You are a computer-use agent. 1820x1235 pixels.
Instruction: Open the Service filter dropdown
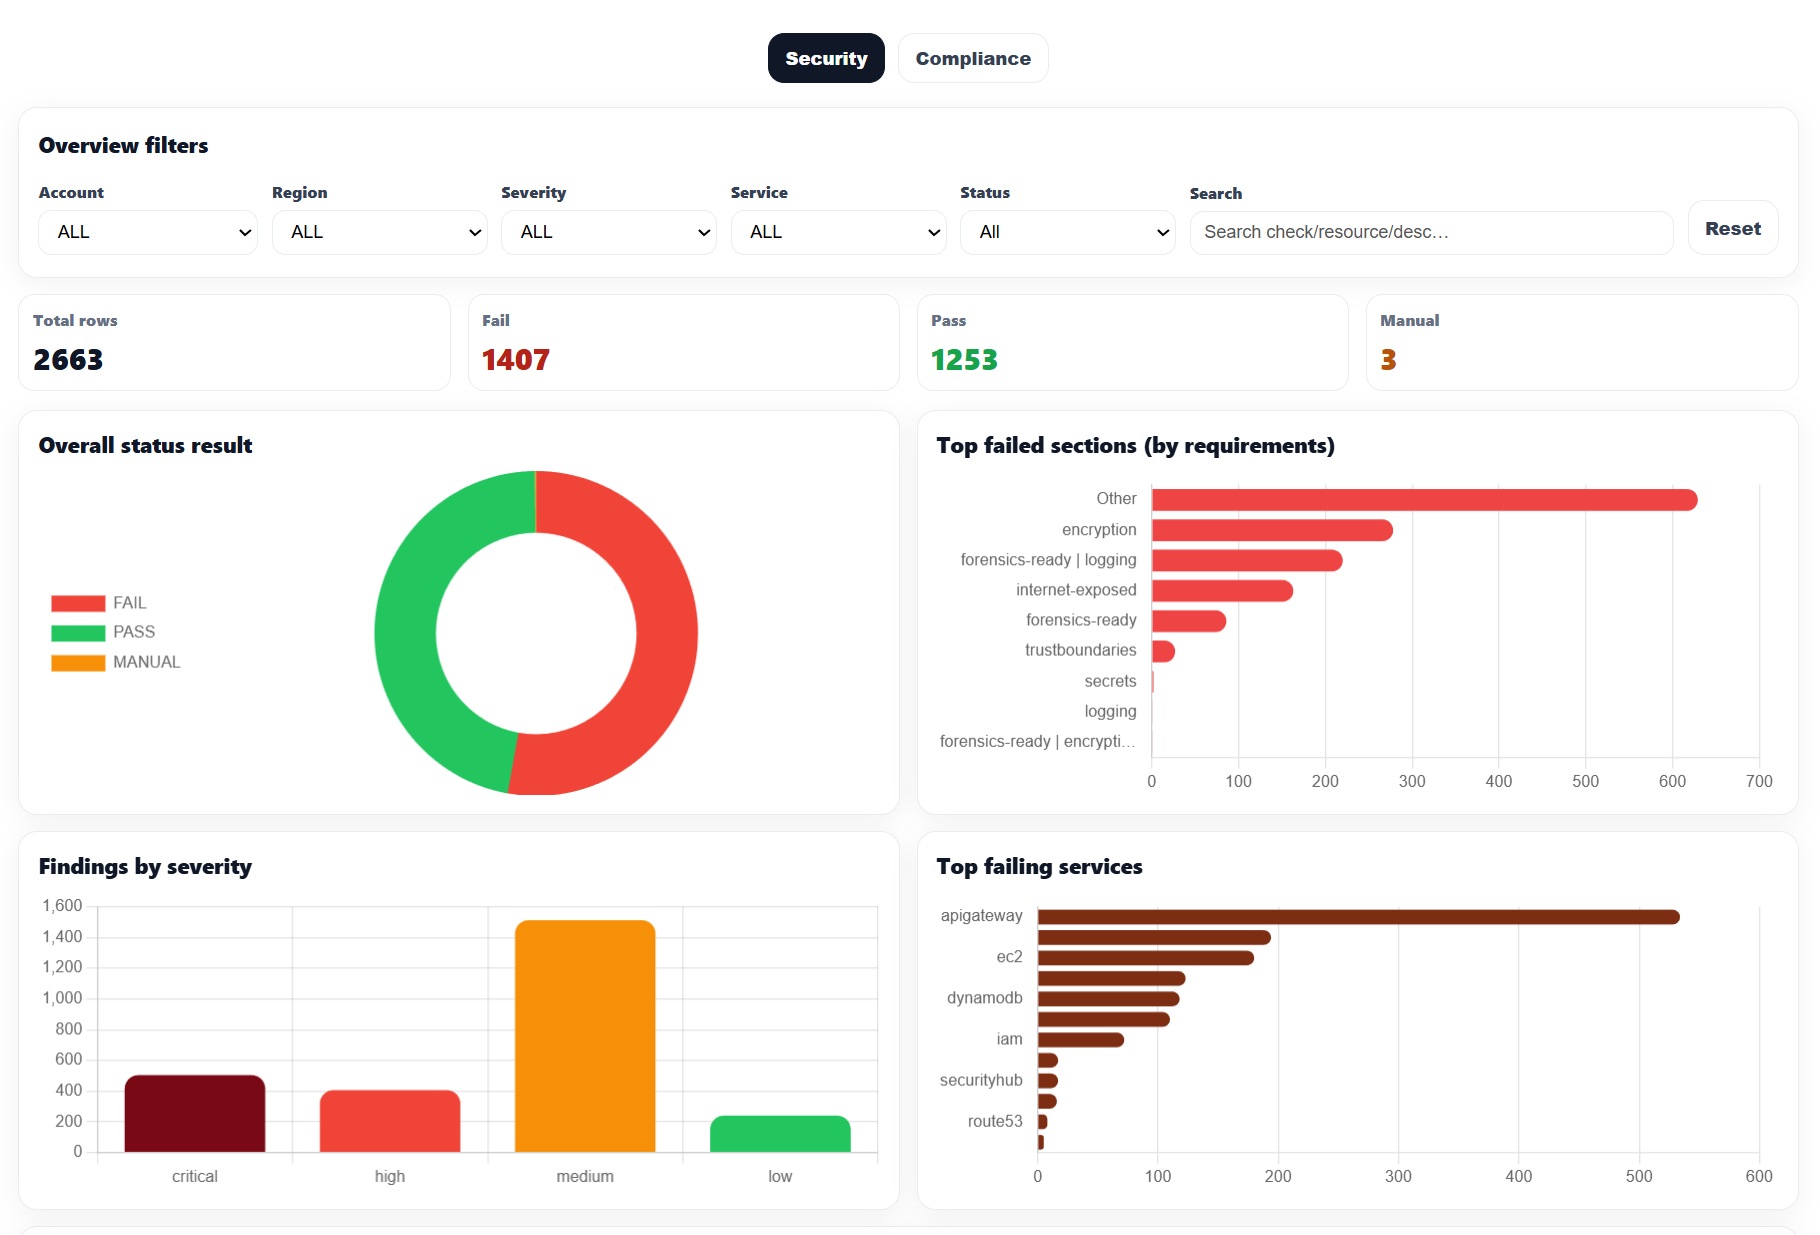[838, 231]
